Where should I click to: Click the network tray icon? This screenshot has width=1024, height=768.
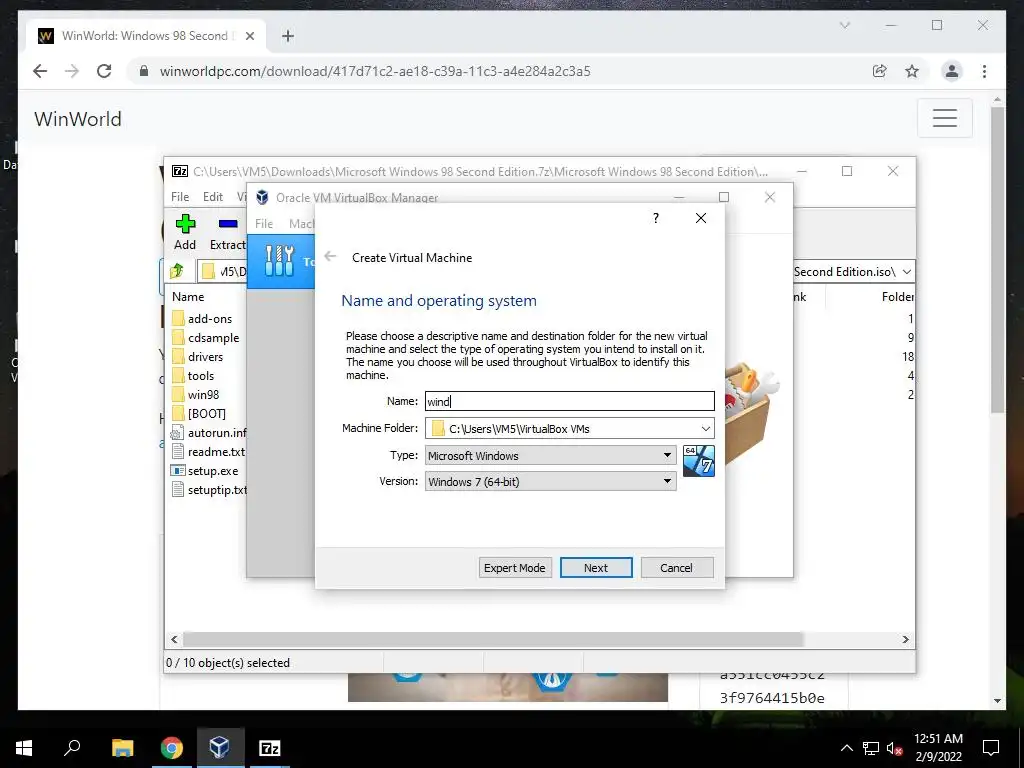click(x=871, y=748)
